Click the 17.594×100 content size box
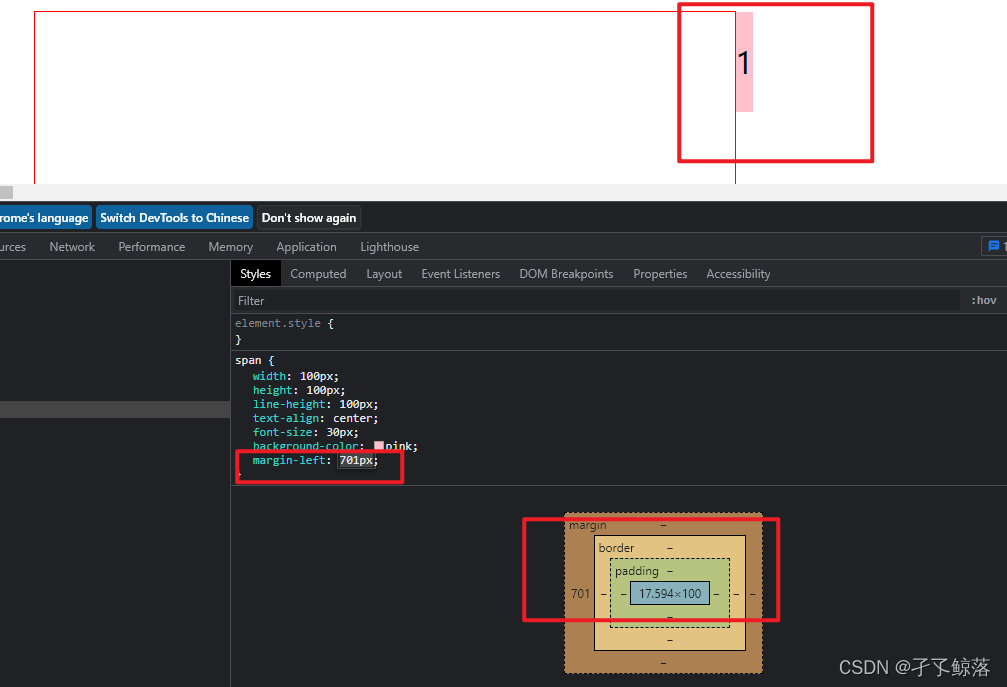This screenshot has height=687, width=1007. click(x=670, y=593)
